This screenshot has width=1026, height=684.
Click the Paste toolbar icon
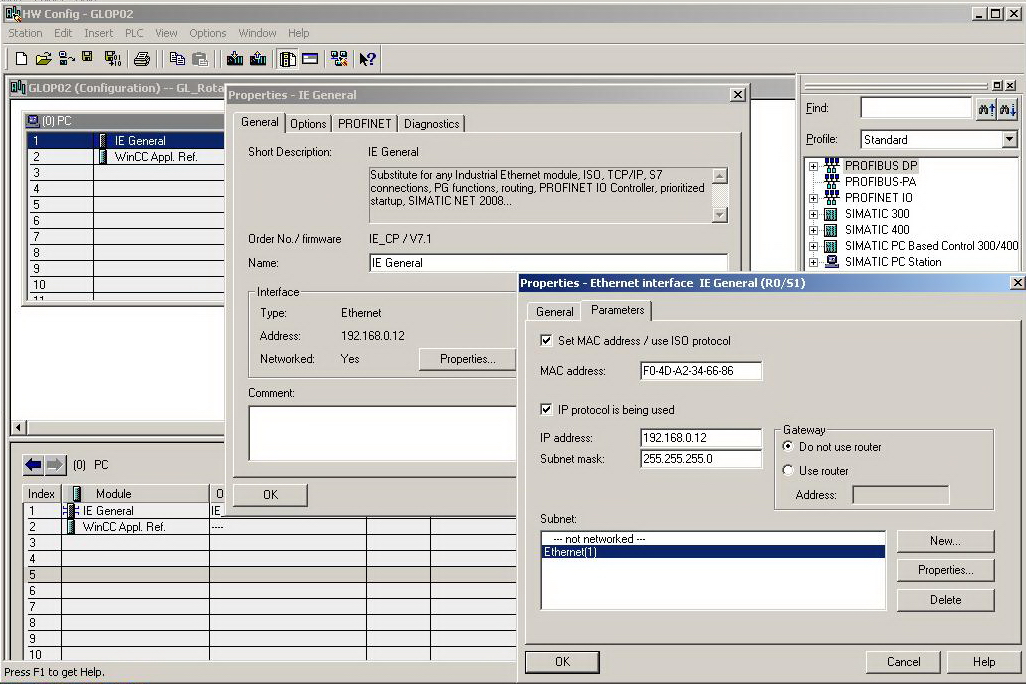[200, 59]
